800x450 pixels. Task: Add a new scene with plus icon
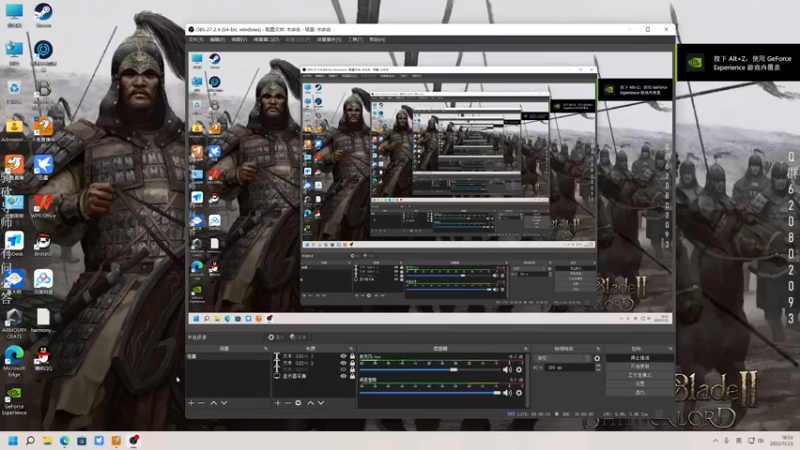(191, 403)
